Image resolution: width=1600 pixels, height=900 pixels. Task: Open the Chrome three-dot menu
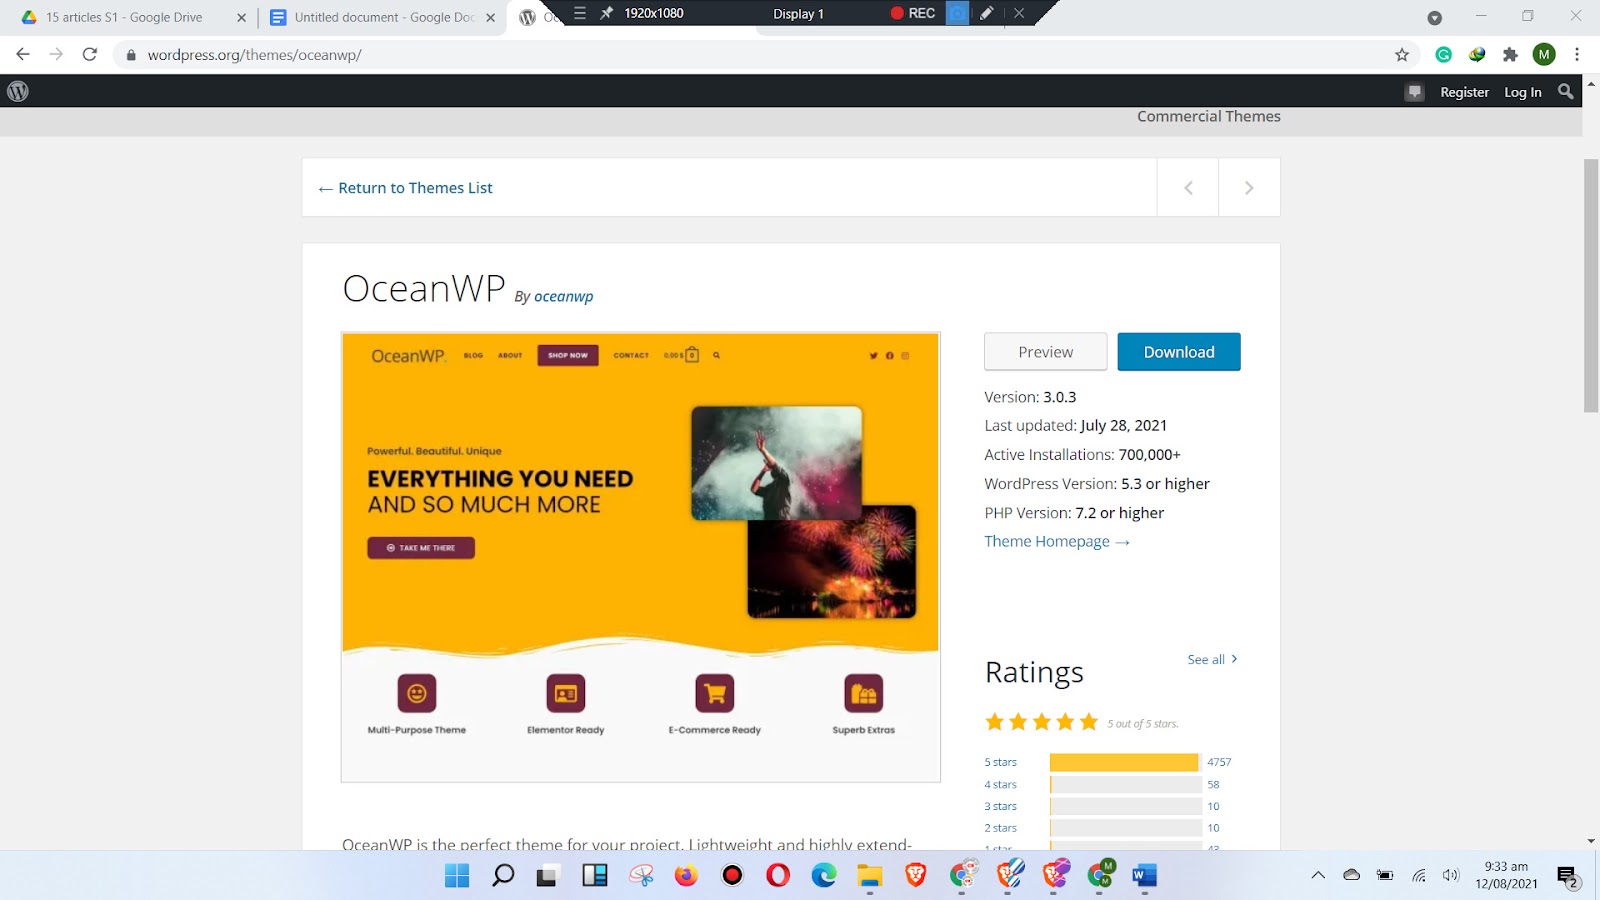[1577, 55]
